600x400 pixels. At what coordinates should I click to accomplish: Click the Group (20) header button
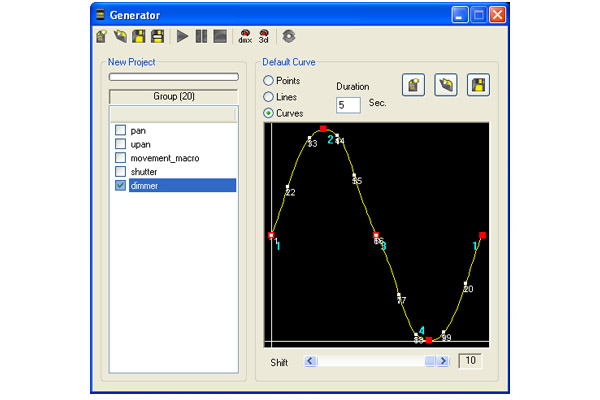click(173, 96)
